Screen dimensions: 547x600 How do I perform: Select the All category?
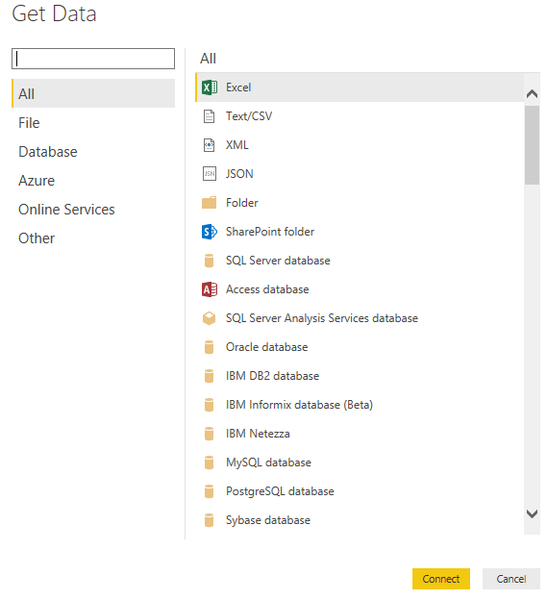click(x=93, y=94)
